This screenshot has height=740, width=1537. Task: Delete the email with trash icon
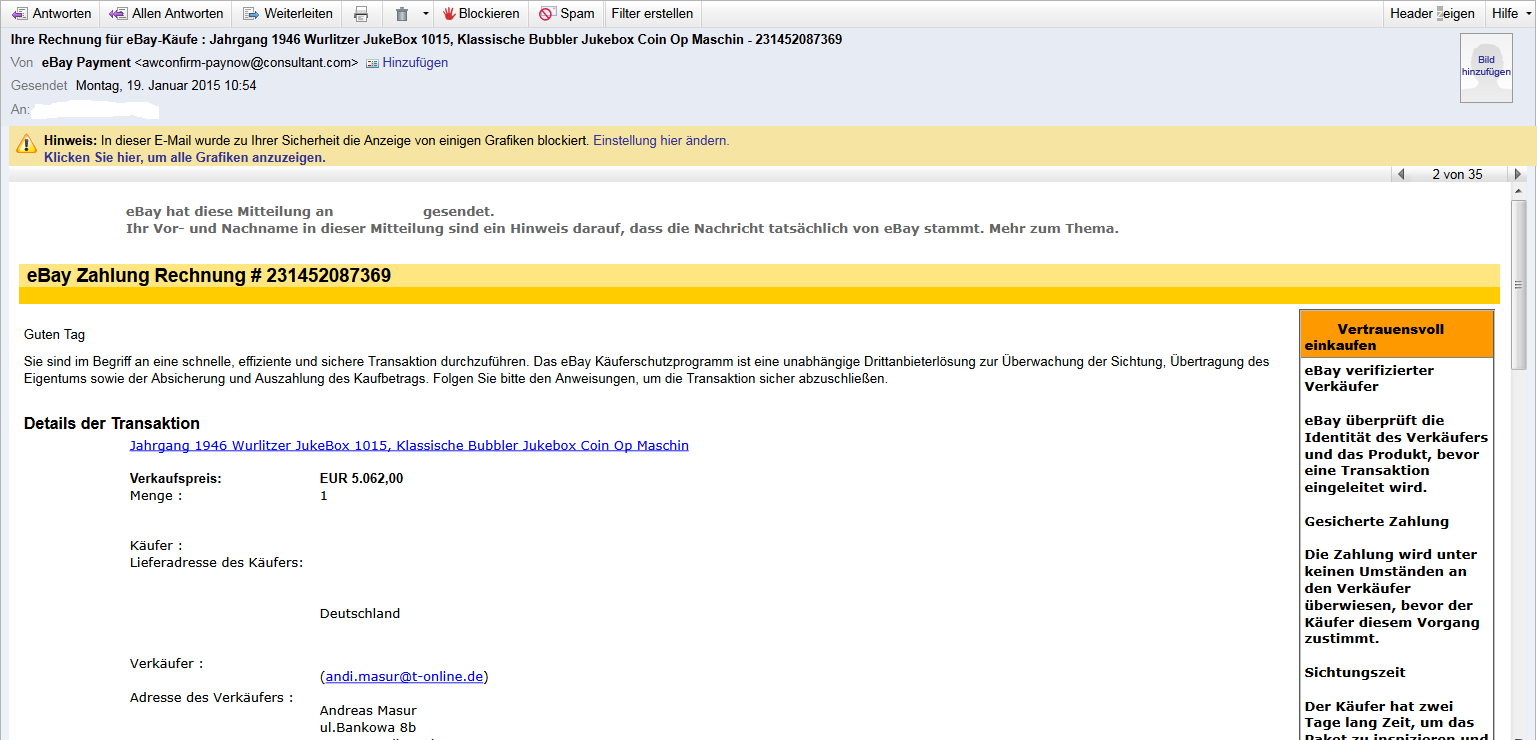(x=402, y=14)
